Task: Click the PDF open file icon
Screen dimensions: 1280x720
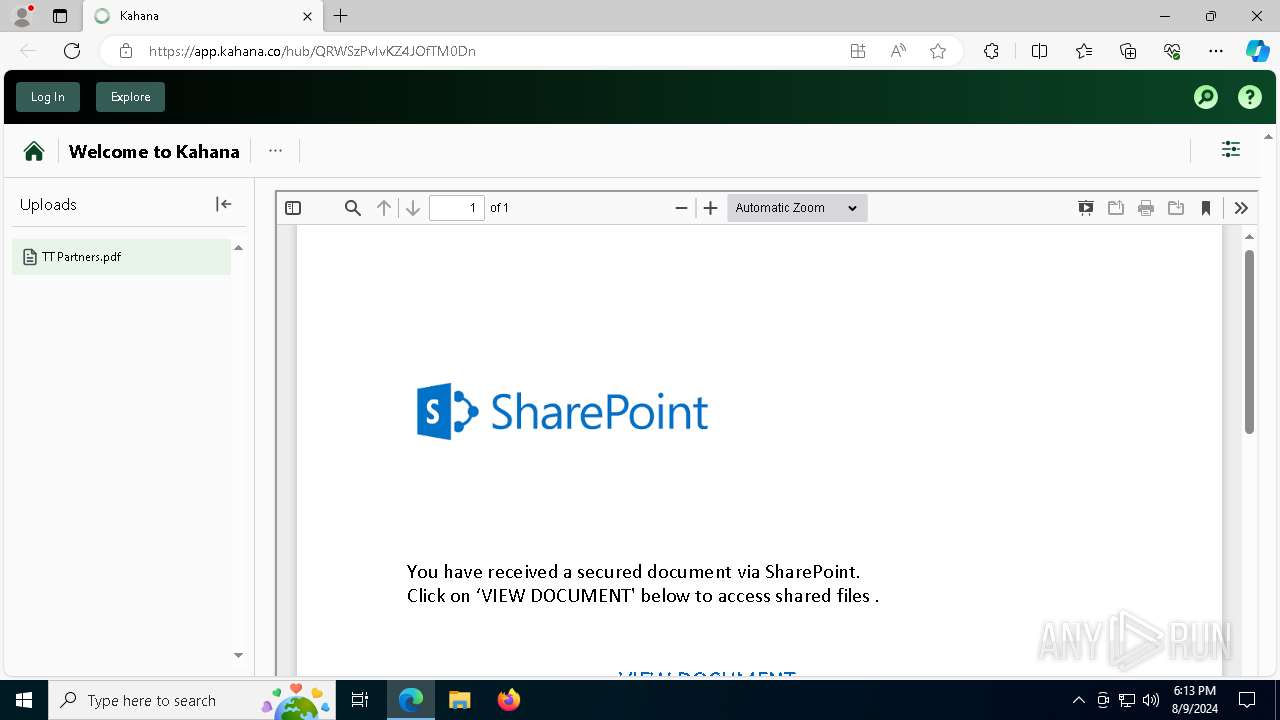Action: [1116, 208]
